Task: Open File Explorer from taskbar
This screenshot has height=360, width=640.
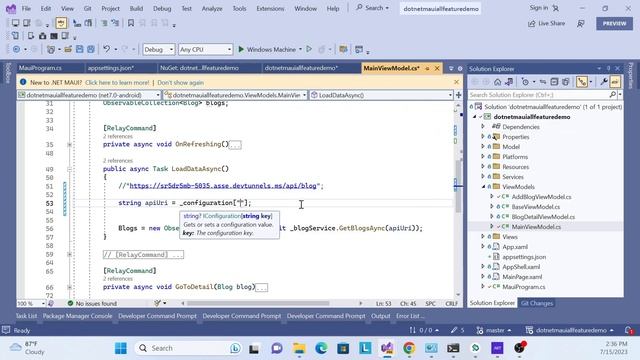Action: (299, 348)
